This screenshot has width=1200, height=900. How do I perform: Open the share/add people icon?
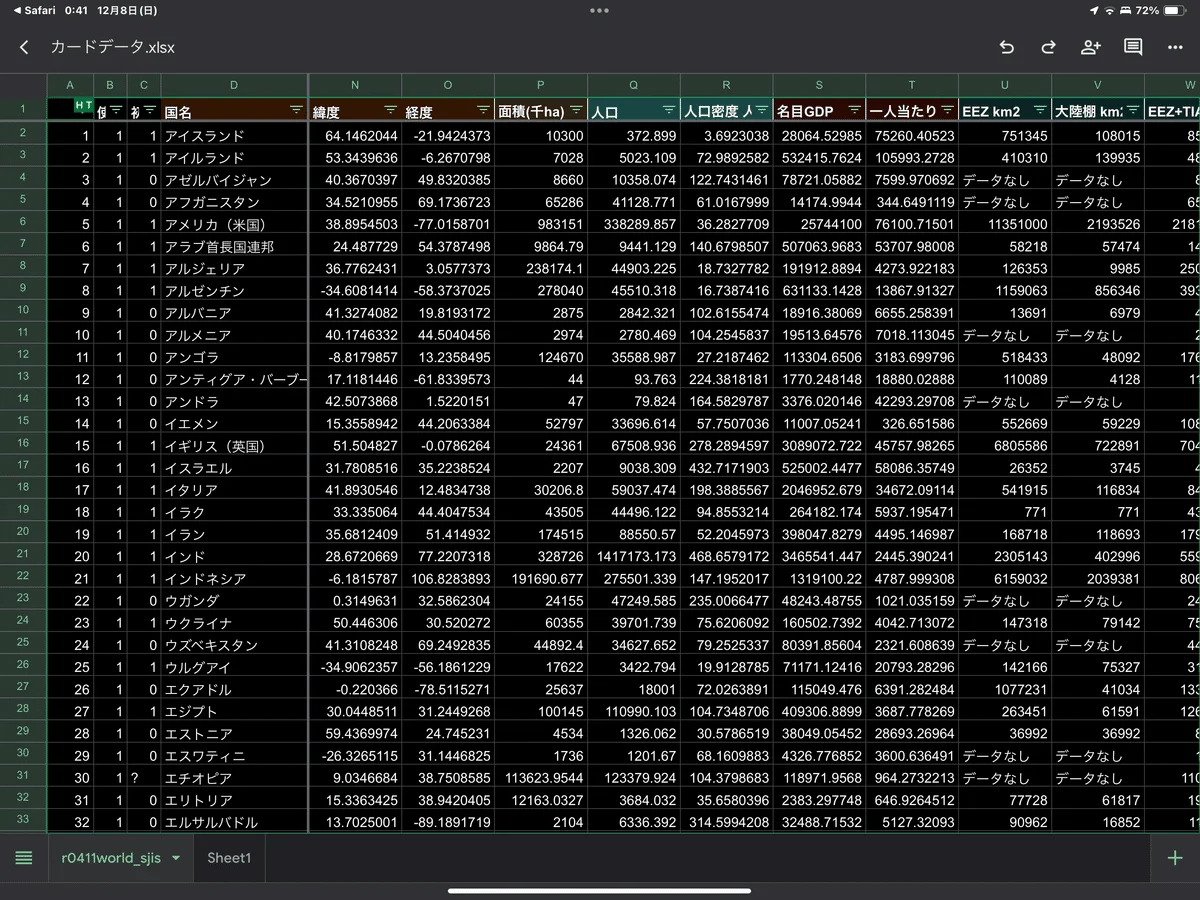click(x=1090, y=47)
